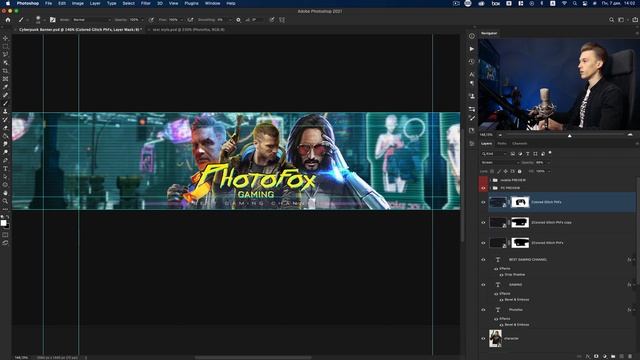Screen dimensions: 640x360
Task: Collapse effects of GAMING text layer
Action: coord(633,284)
